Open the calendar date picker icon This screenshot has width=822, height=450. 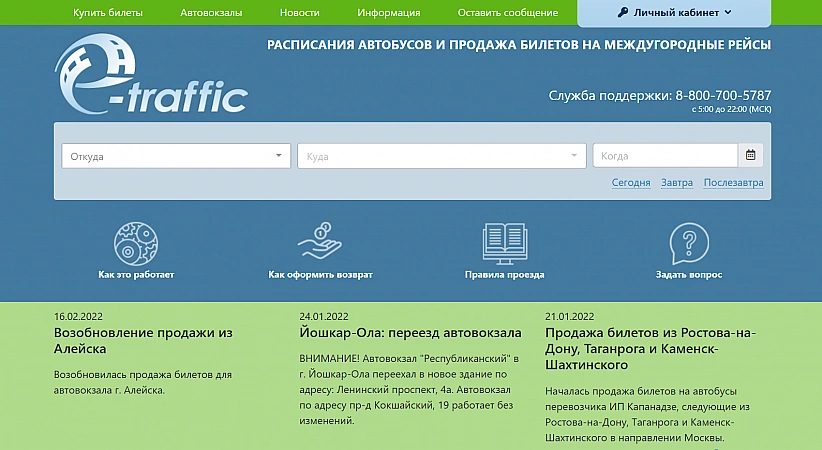coord(751,156)
